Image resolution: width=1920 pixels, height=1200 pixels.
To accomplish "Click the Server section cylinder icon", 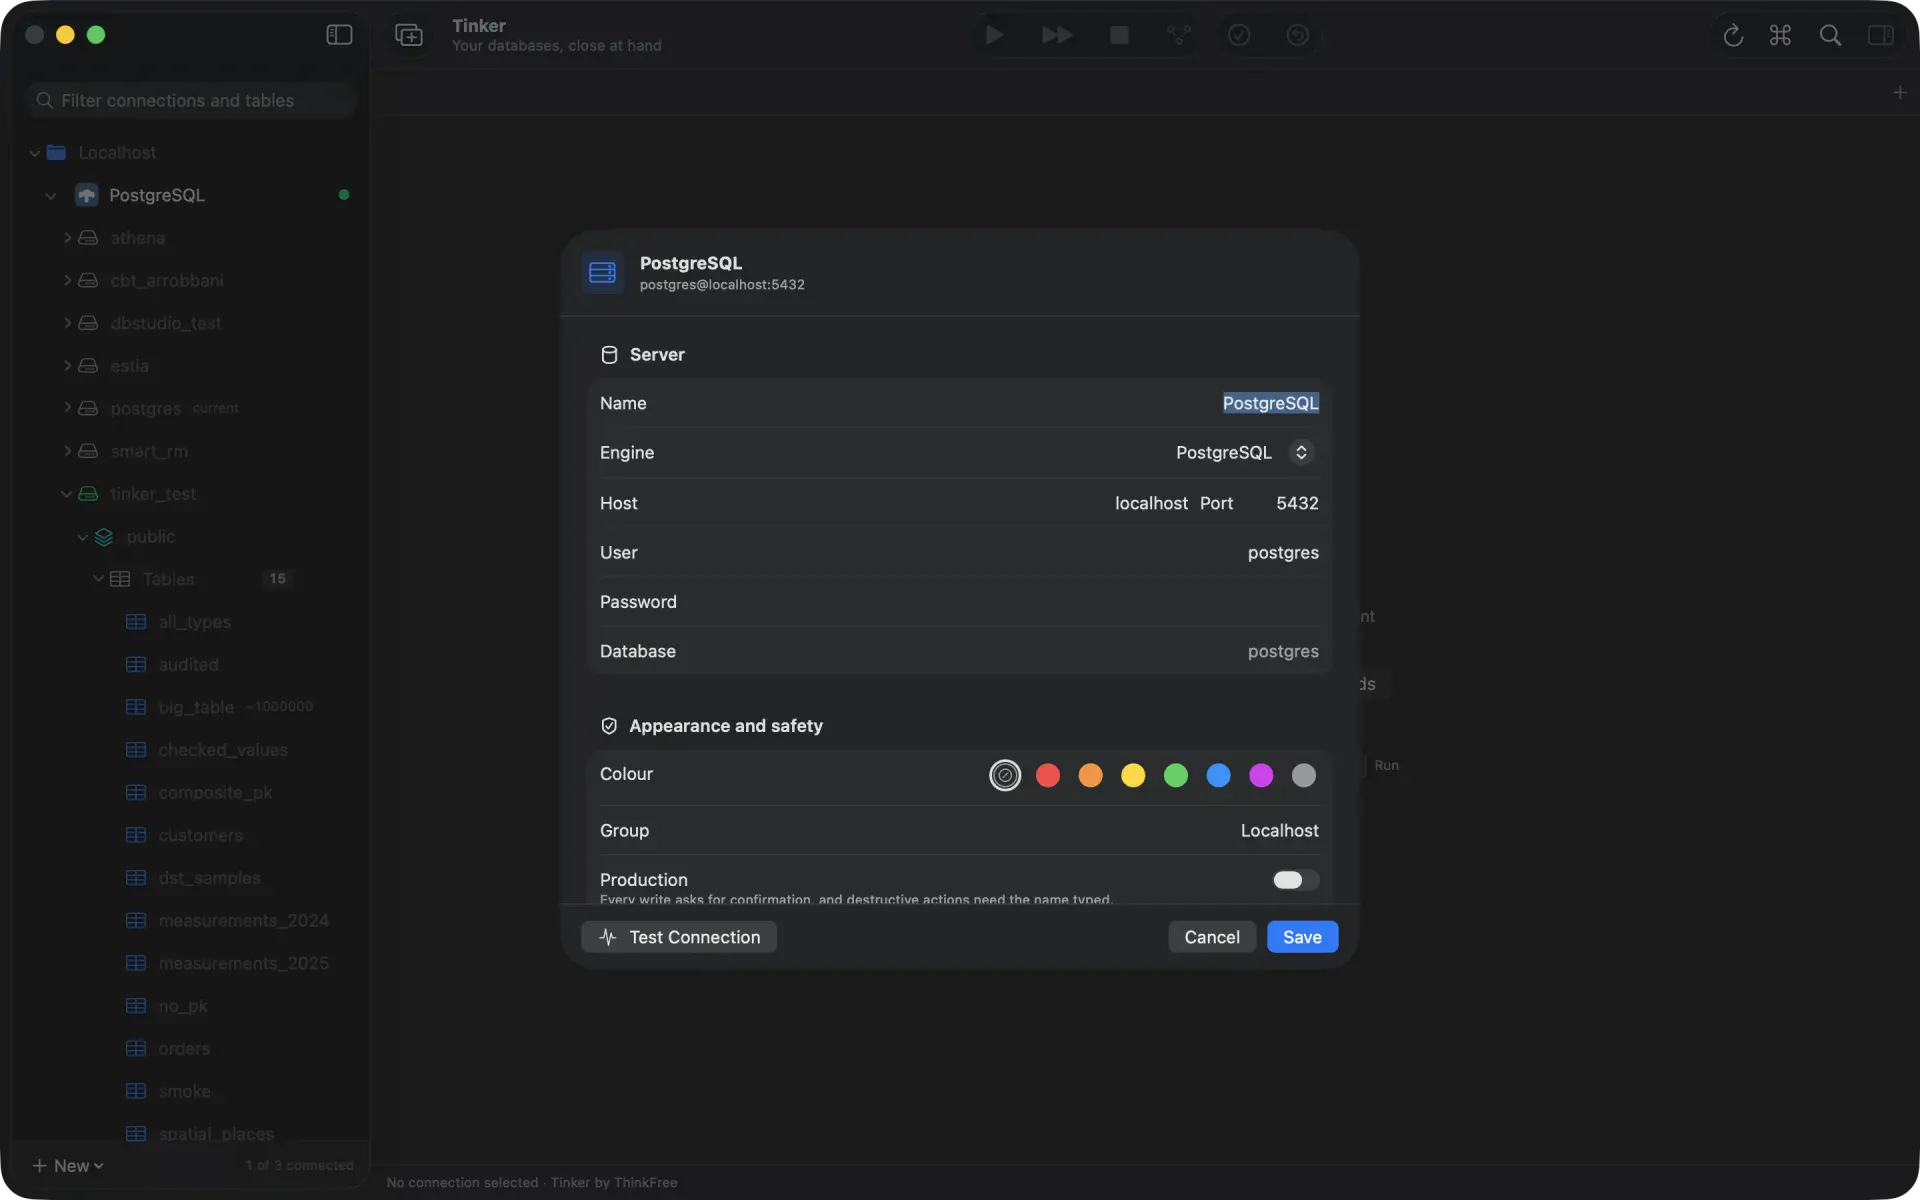I will pos(609,355).
